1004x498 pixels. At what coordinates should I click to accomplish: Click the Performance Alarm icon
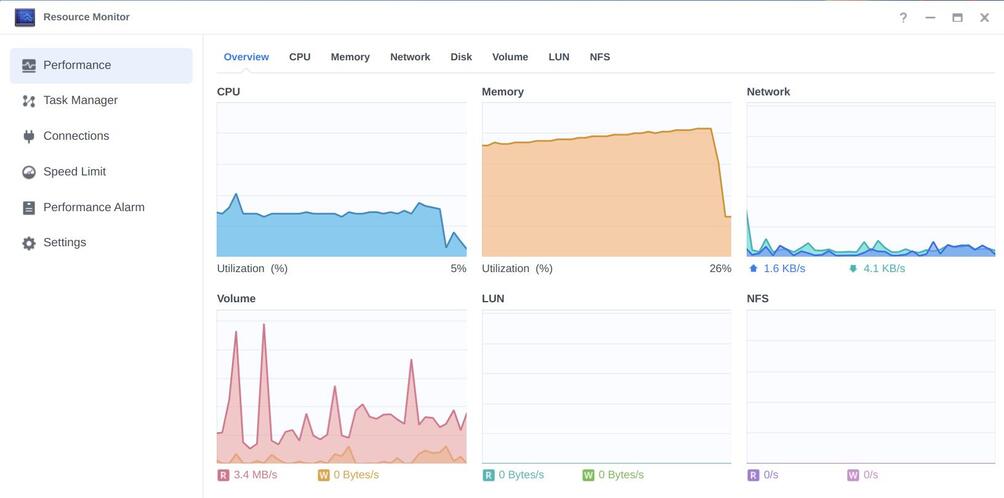pyautogui.click(x=29, y=207)
